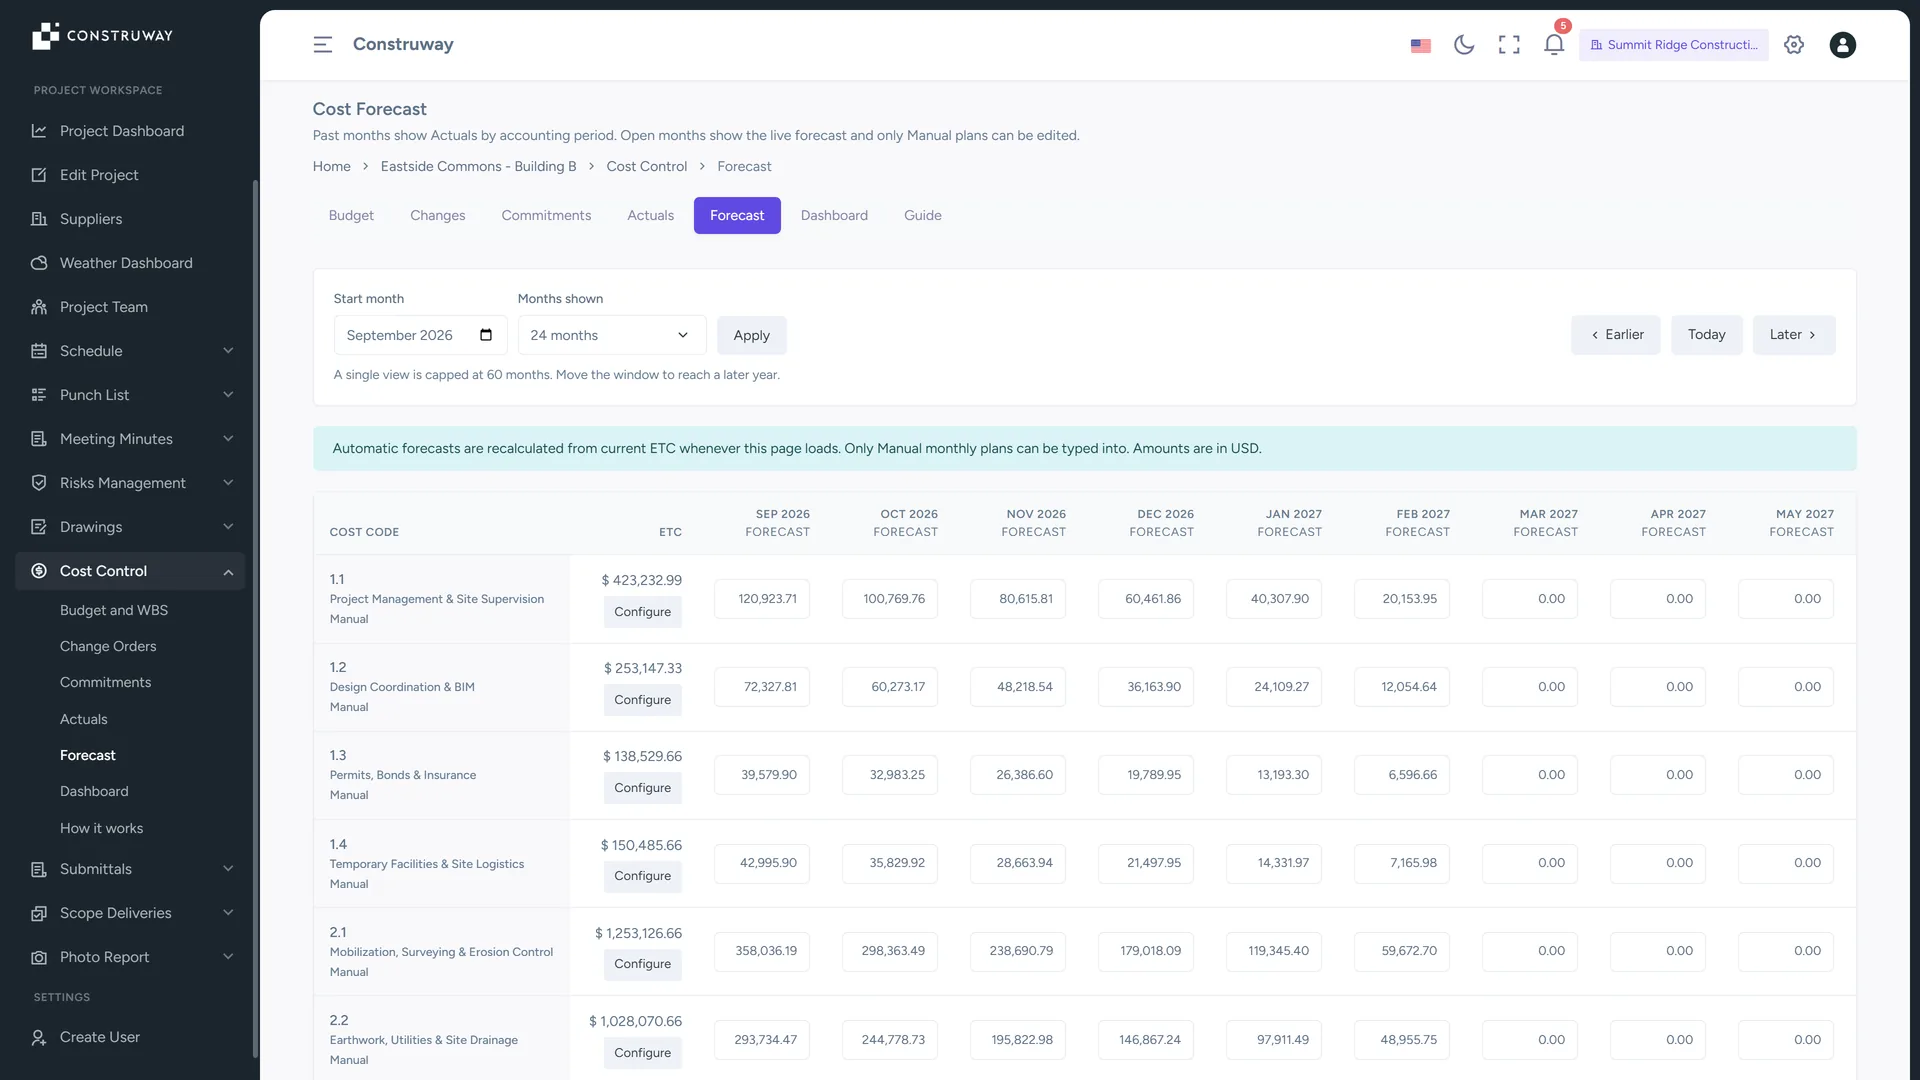Expand the Drawings chevron
1920x1080 pixels.
point(228,527)
